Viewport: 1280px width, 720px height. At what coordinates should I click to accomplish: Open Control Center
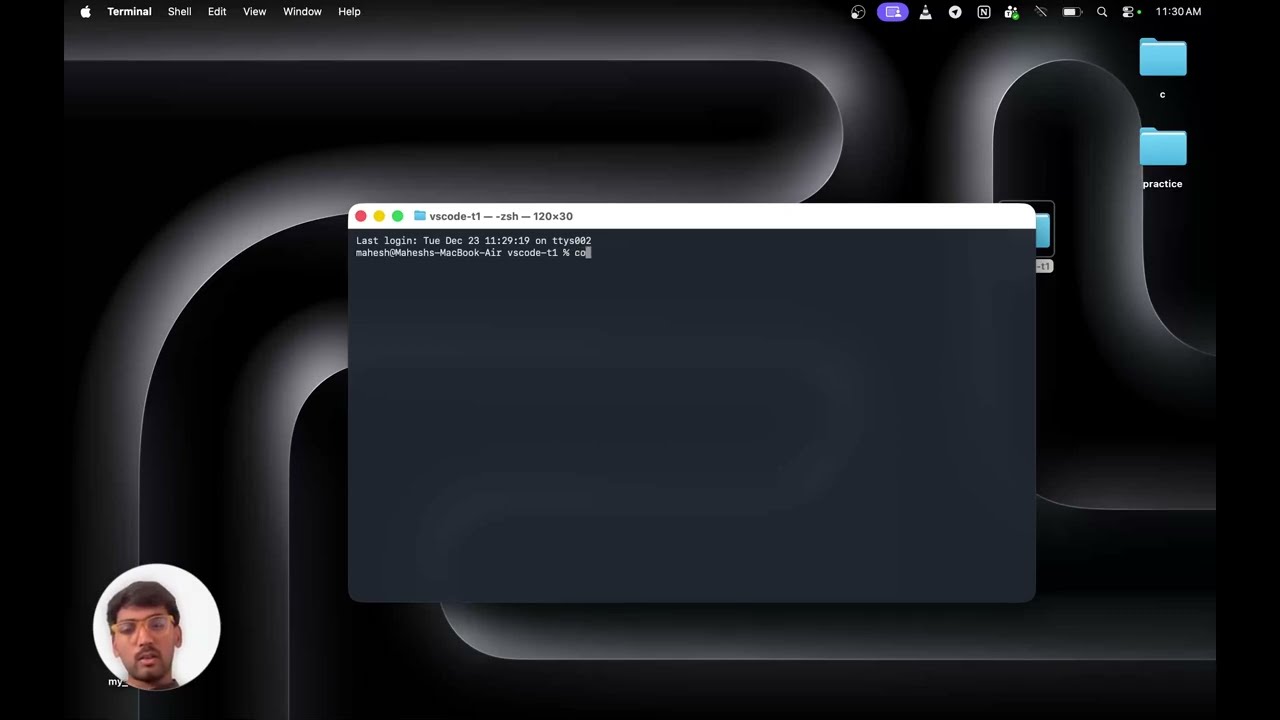pos(1130,12)
